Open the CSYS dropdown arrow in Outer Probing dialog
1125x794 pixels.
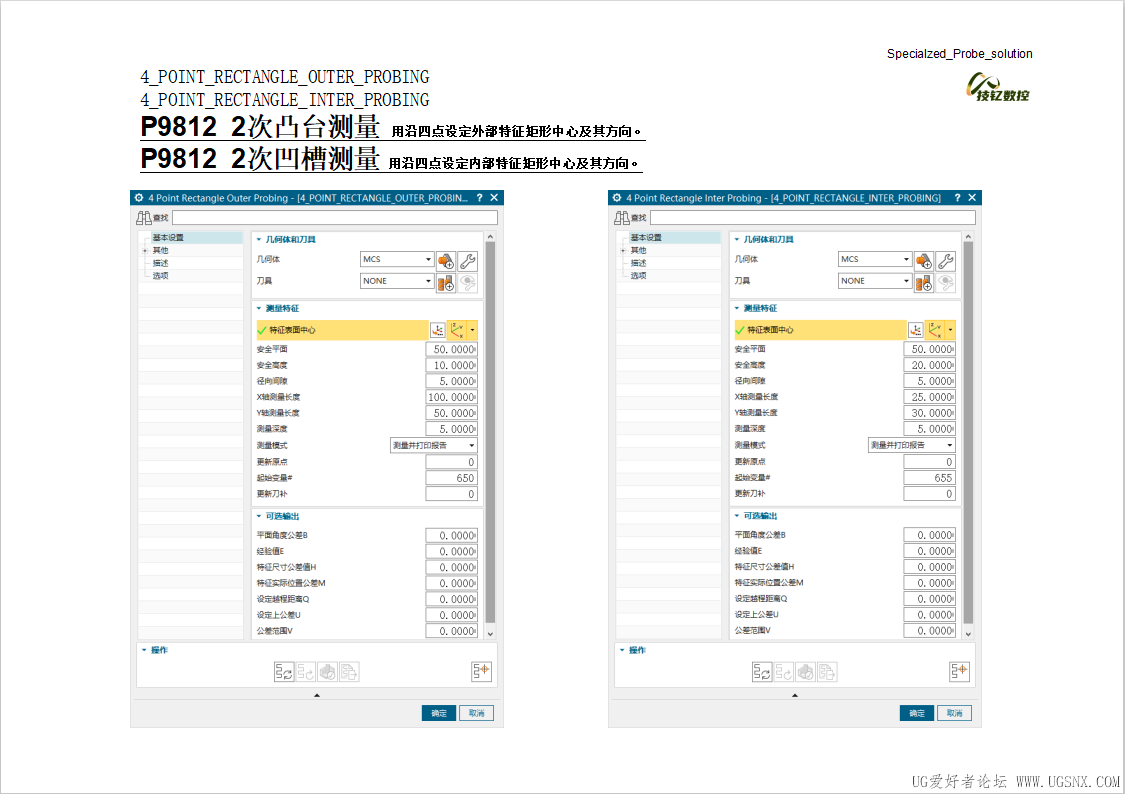[x=472, y=330]
